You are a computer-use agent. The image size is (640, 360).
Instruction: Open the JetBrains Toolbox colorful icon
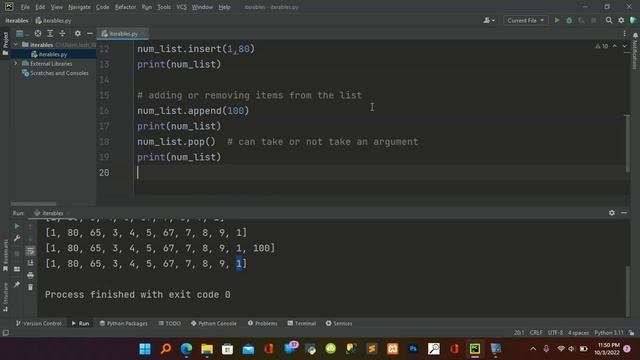(633, 20)
